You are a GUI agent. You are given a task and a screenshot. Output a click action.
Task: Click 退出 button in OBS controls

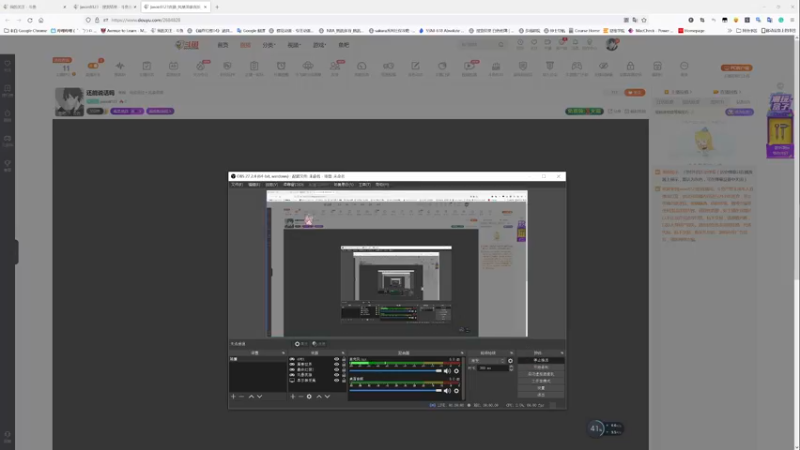click(541, 394)
